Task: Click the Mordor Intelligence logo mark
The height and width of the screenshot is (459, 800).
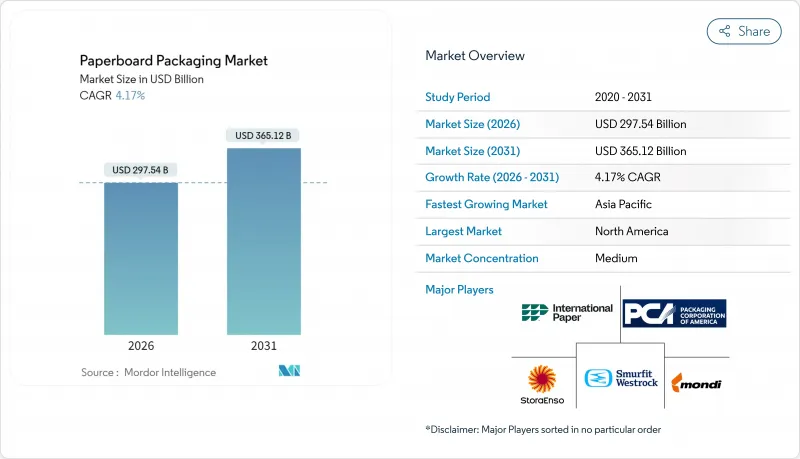Action: (x=289, y=372)
